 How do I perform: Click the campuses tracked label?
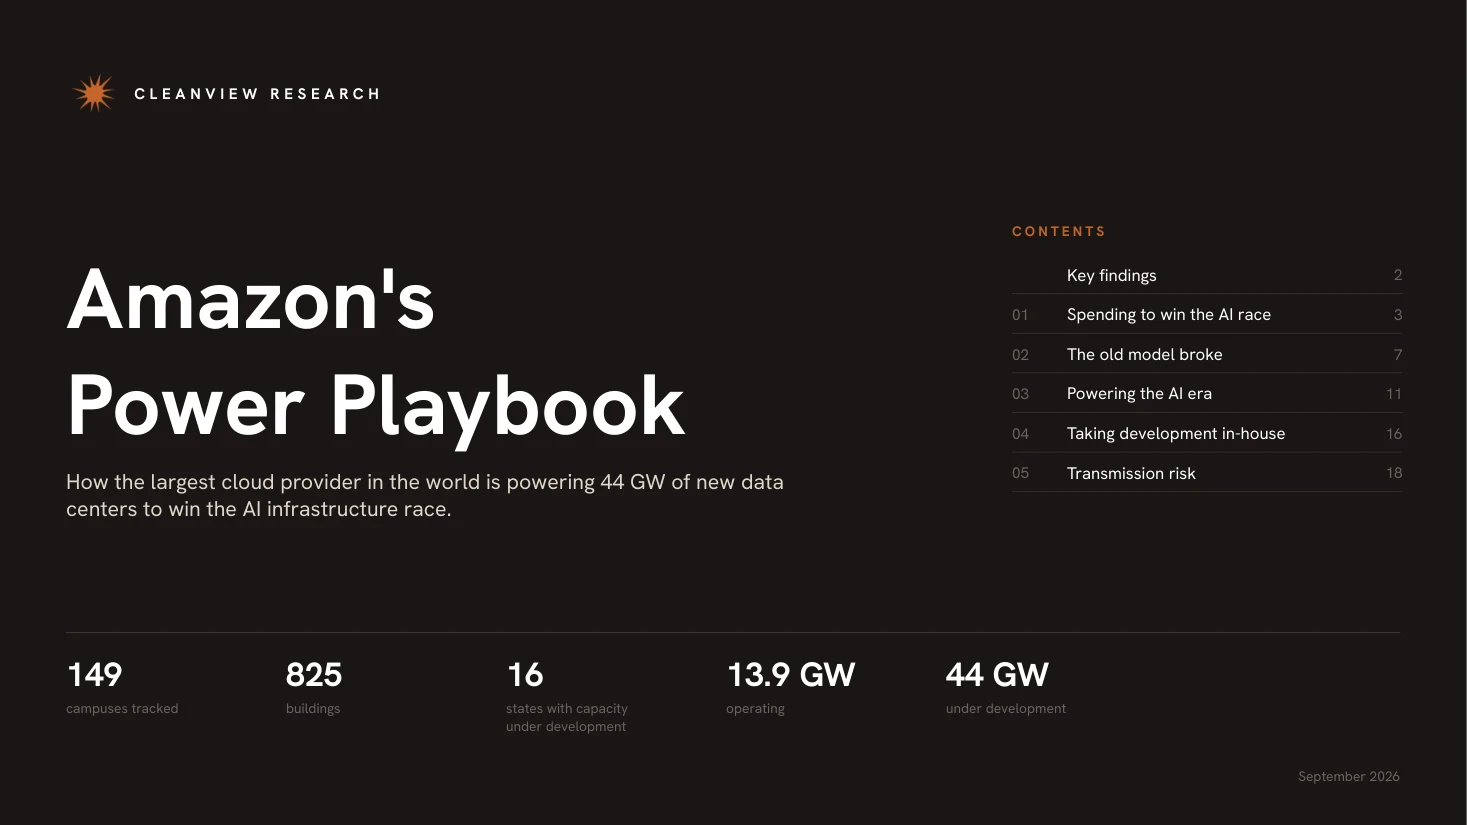point(122,709)
